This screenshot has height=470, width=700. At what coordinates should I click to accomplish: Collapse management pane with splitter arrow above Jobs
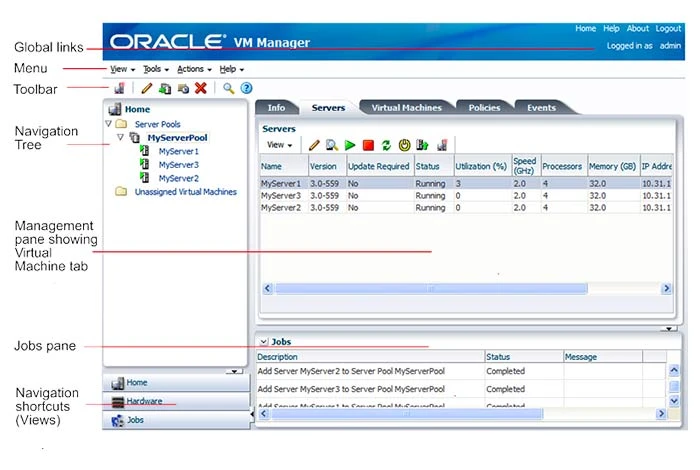pos(668,329)
